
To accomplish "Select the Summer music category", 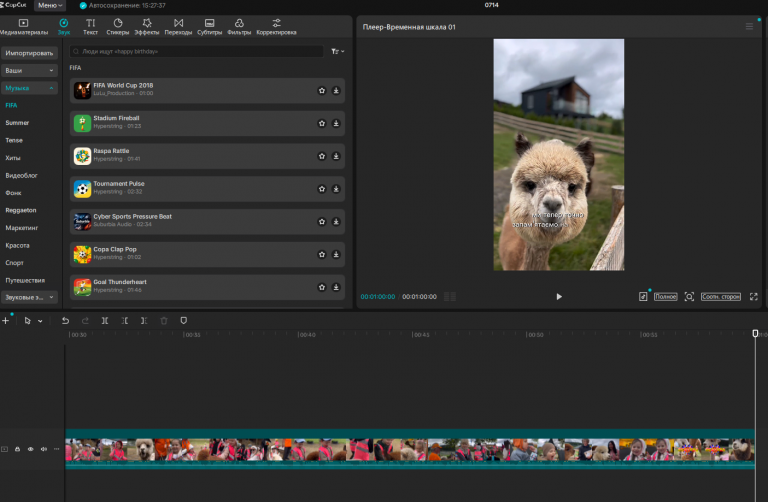I will [17, 123].
